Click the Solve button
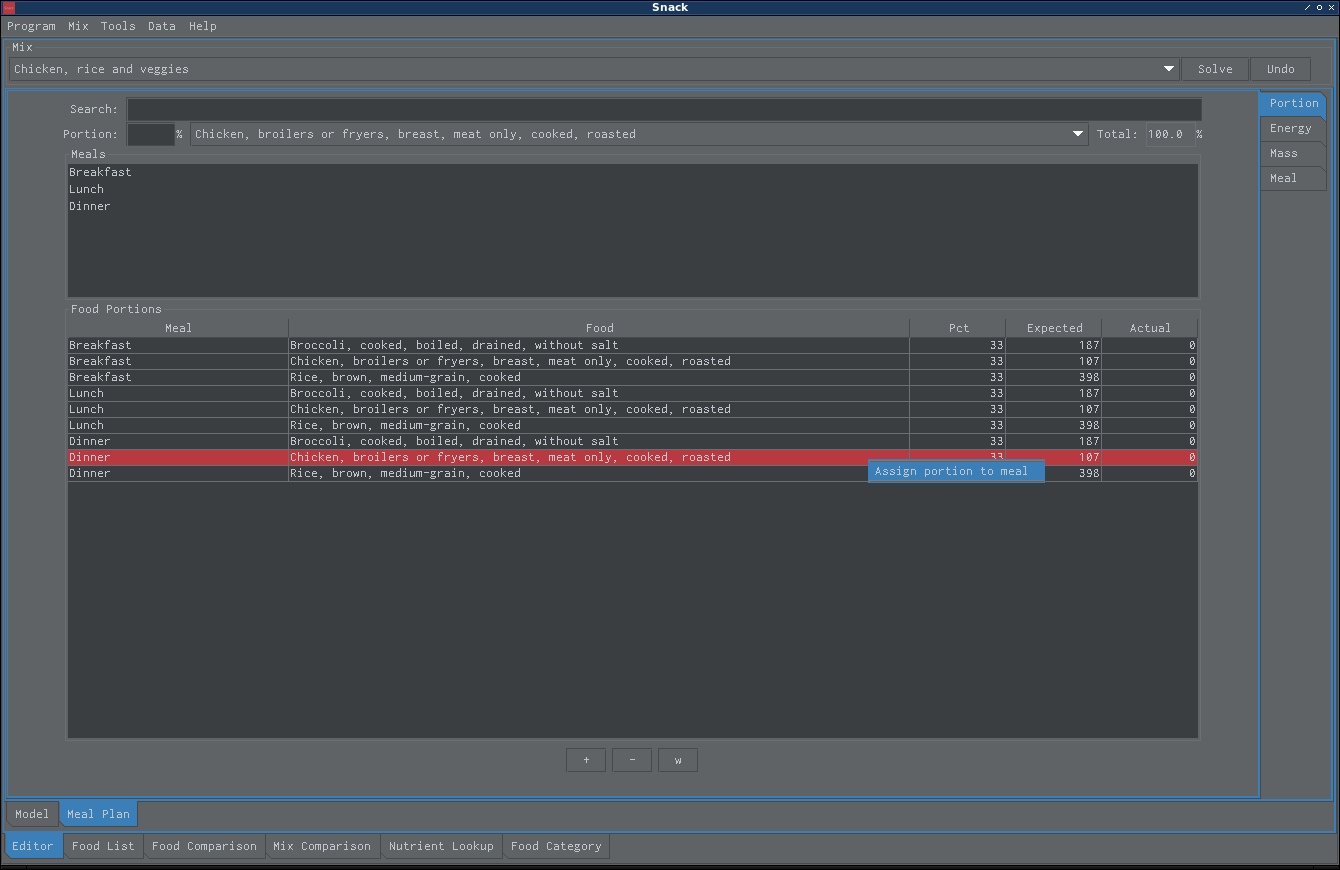 (1215, 69)
